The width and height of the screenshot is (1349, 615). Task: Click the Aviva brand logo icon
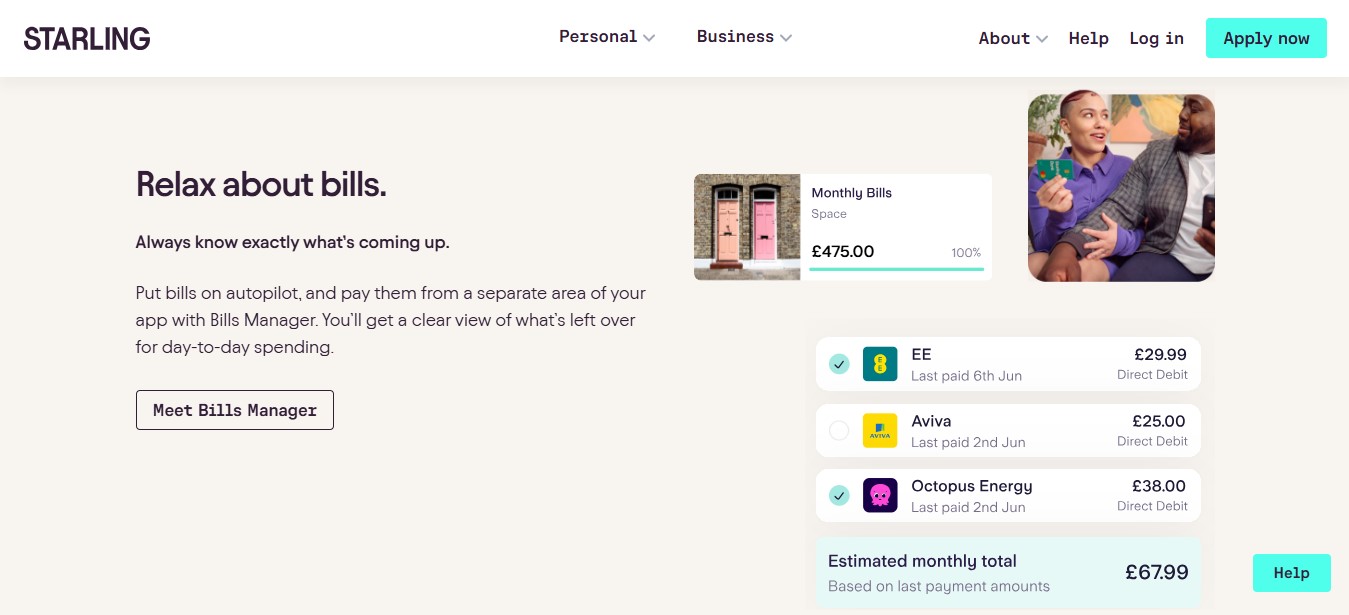[x=880, y=430]
